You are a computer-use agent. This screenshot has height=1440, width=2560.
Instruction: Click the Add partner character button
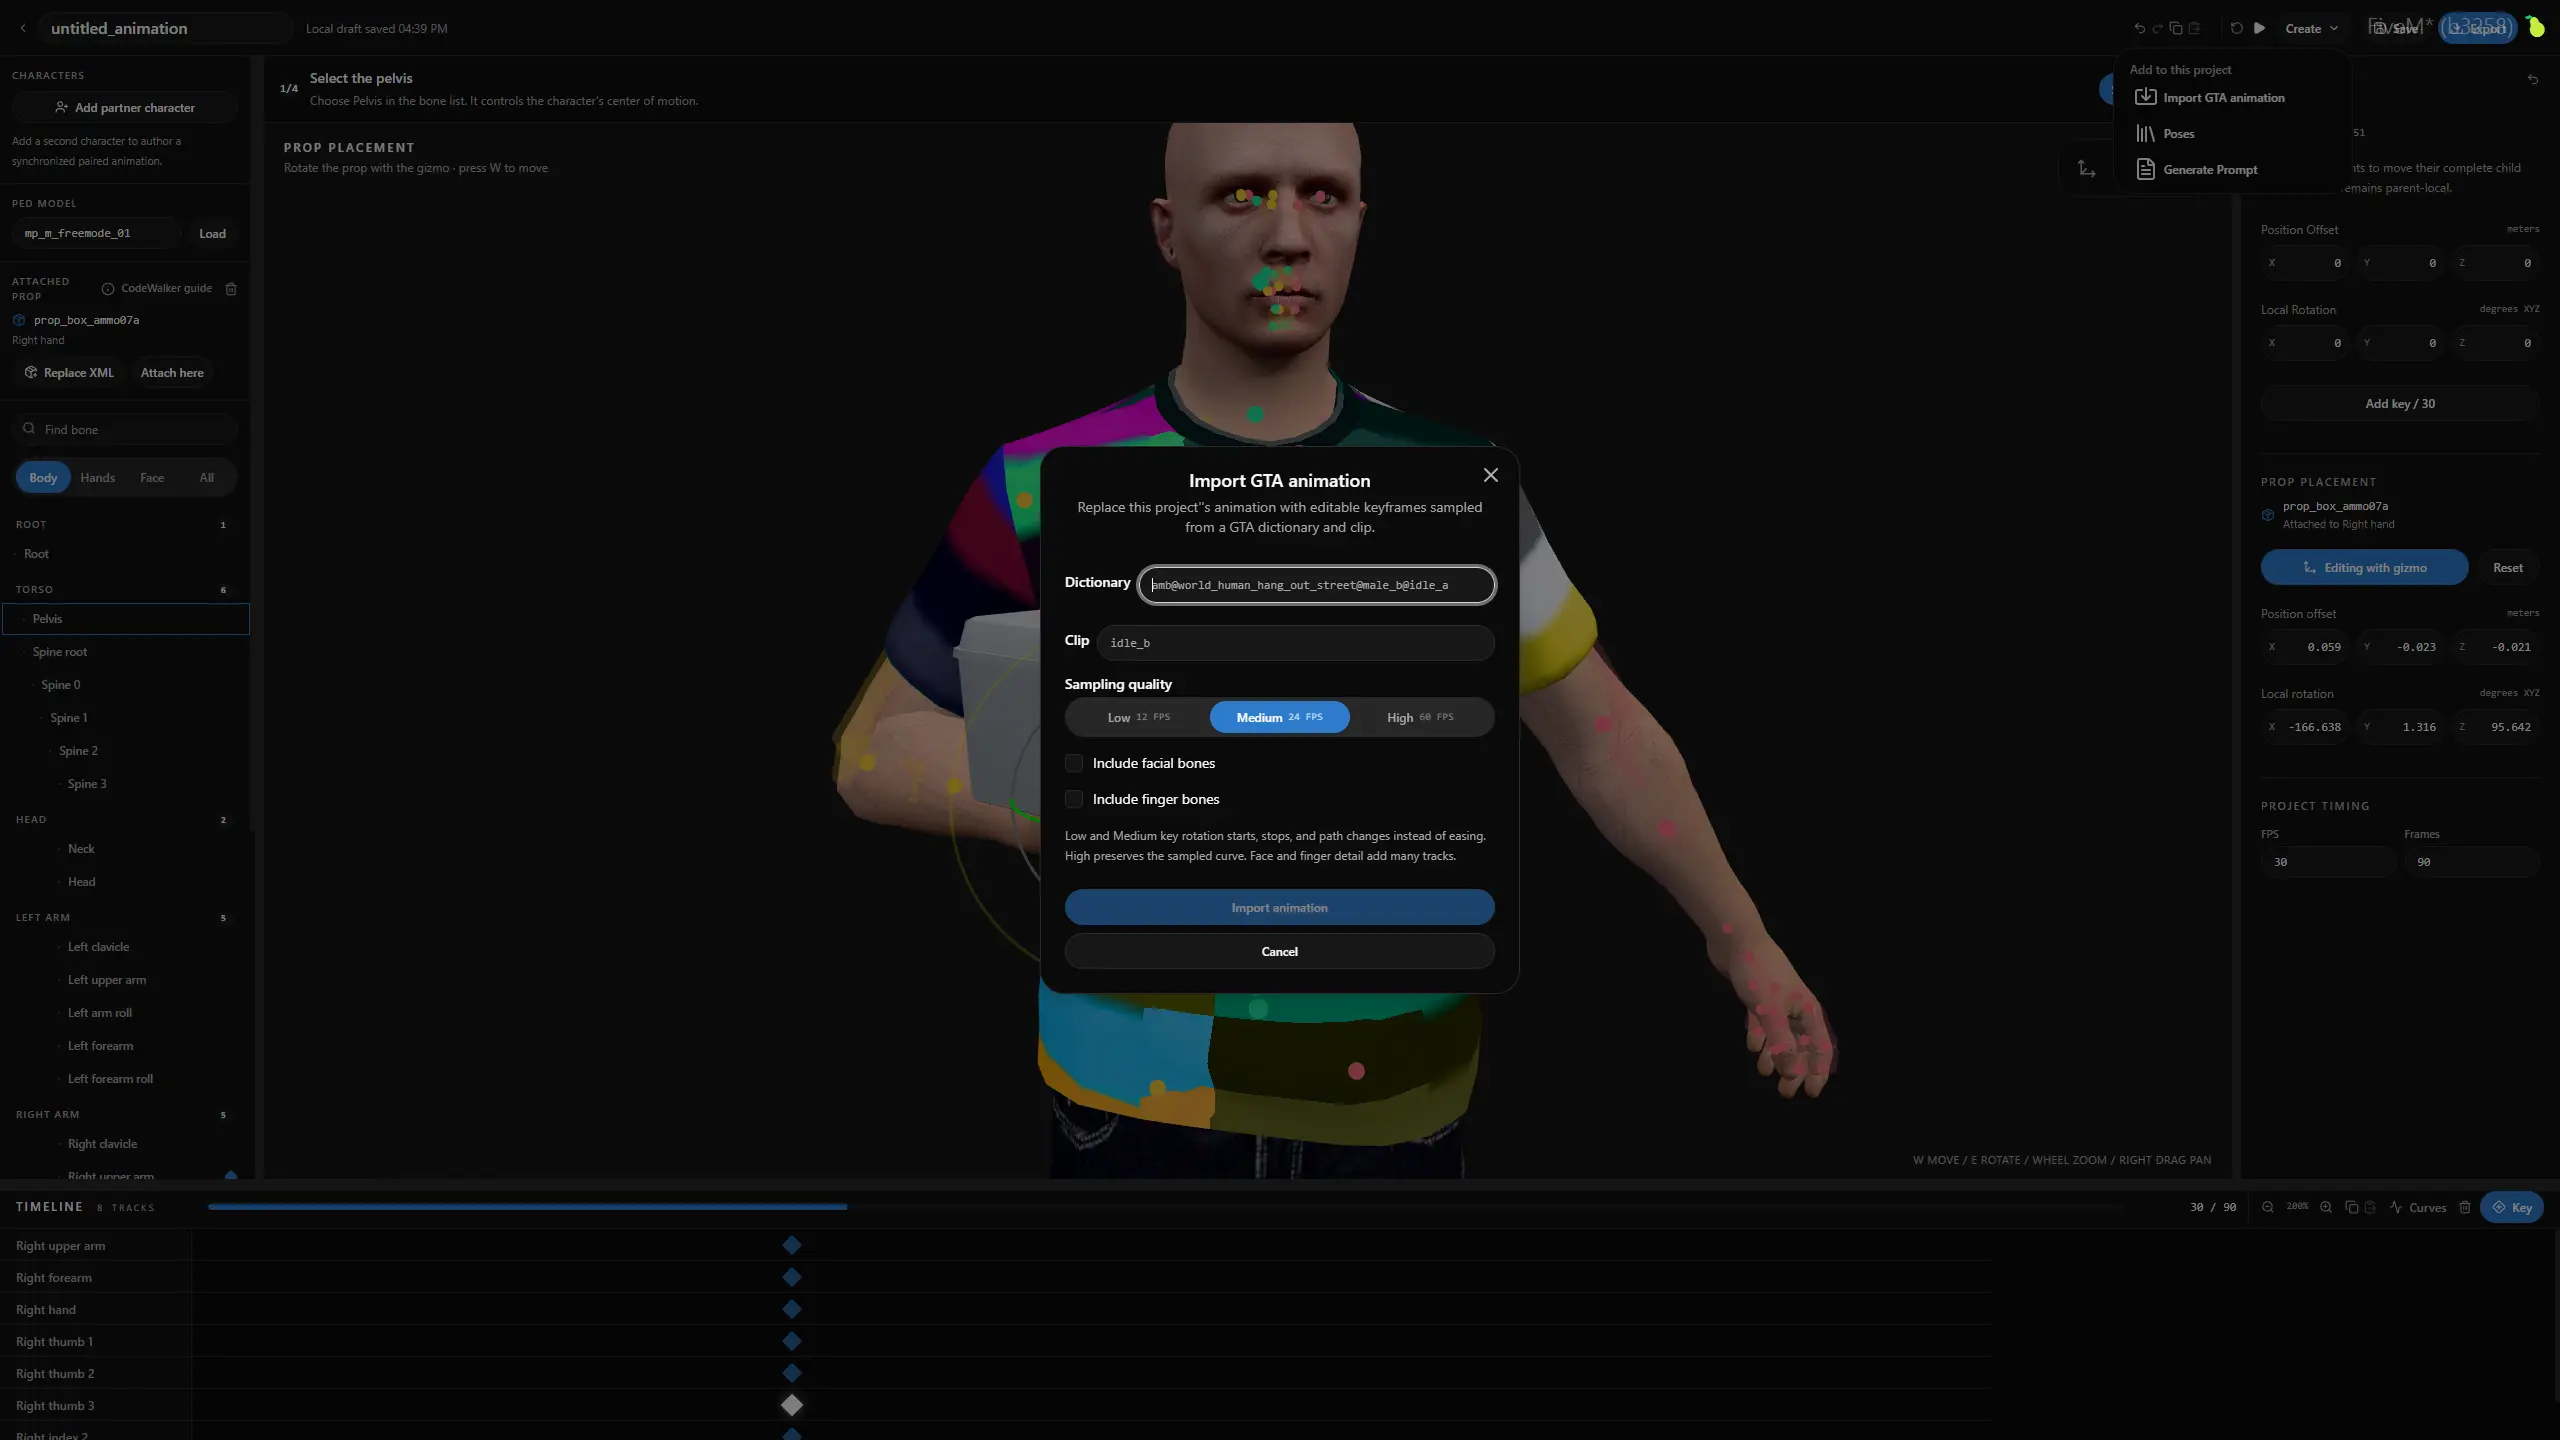coord(125,107)
